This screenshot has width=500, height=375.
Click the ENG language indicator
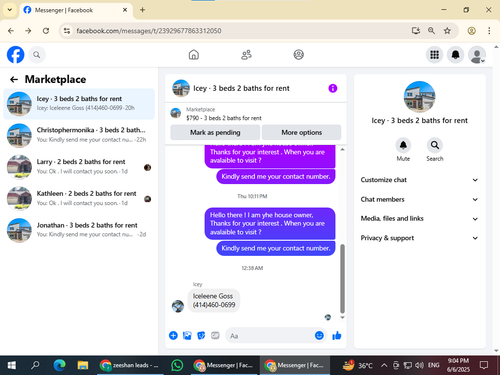[x=434, y=365]
